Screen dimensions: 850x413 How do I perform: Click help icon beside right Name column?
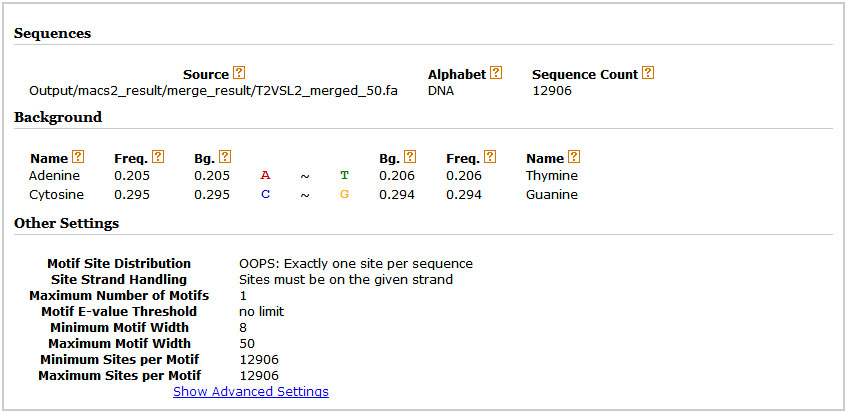pyautogui.click(x=573, y=157)
